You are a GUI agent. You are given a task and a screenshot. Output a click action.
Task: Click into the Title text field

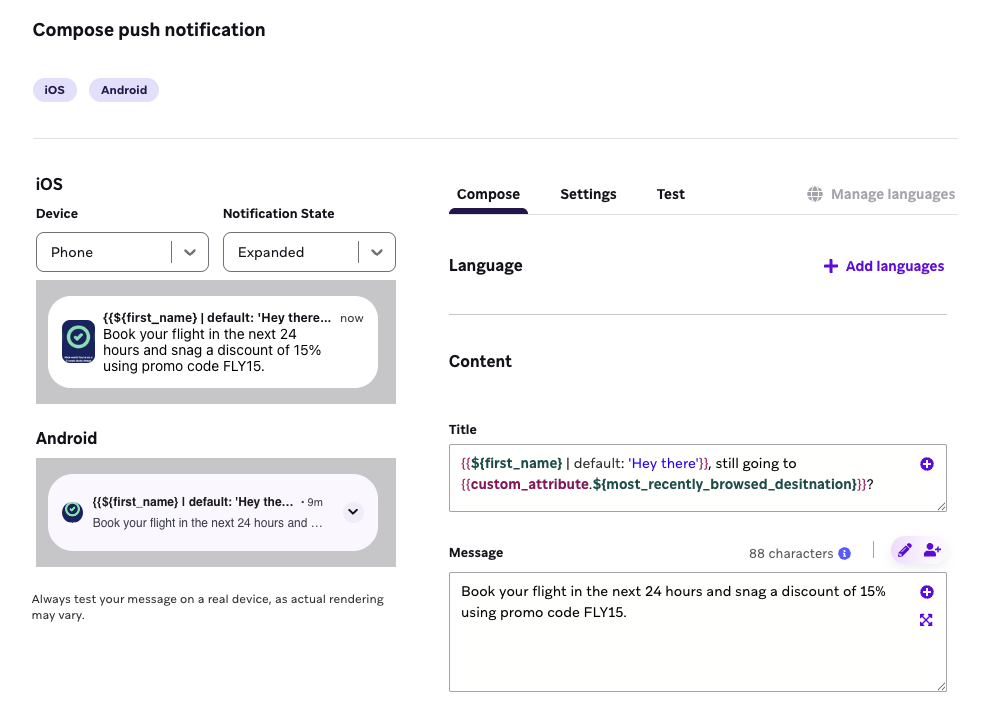pos(698,478)
